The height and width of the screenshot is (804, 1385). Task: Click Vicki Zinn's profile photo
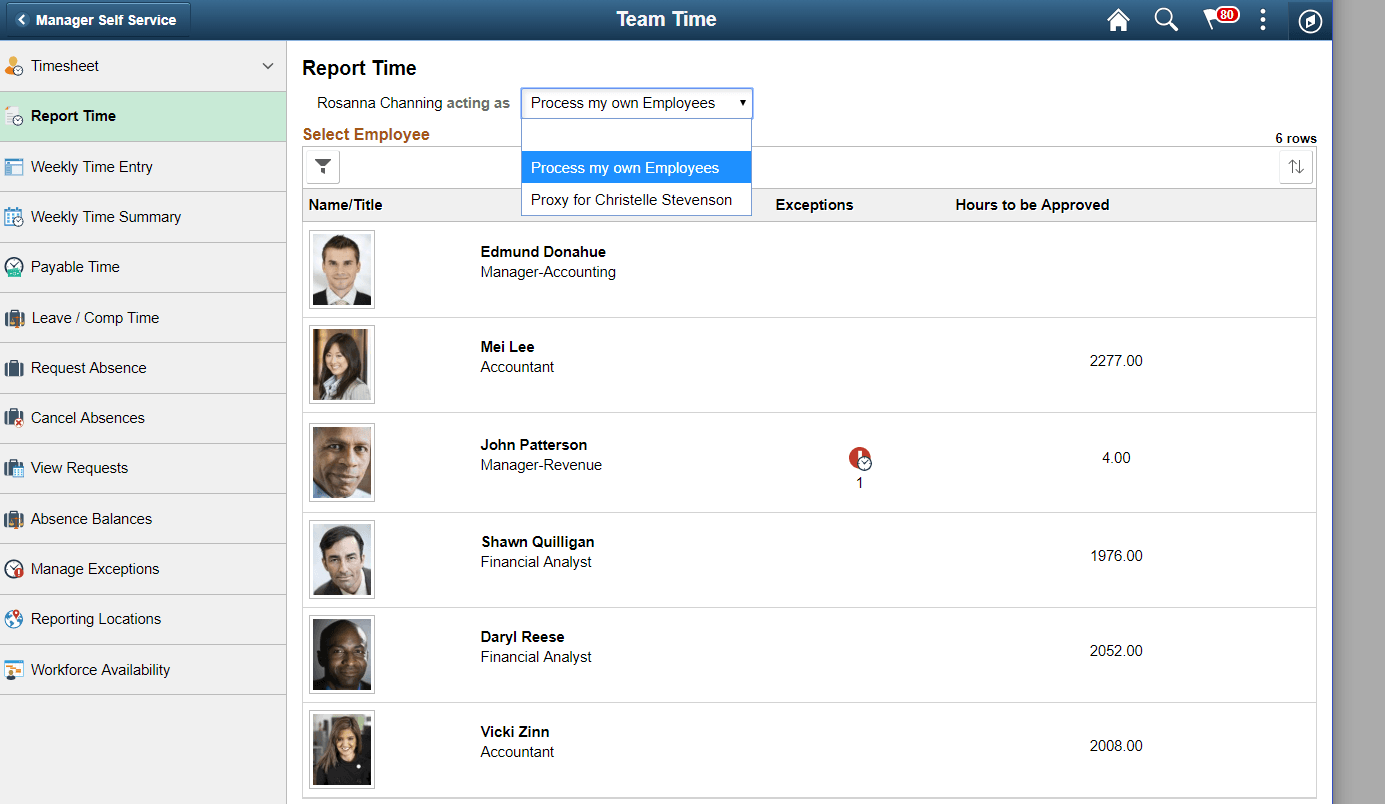[x=341, y=748]
